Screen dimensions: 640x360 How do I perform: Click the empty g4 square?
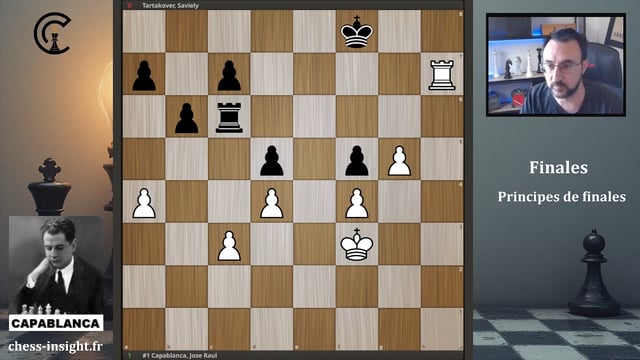point(399,202)
